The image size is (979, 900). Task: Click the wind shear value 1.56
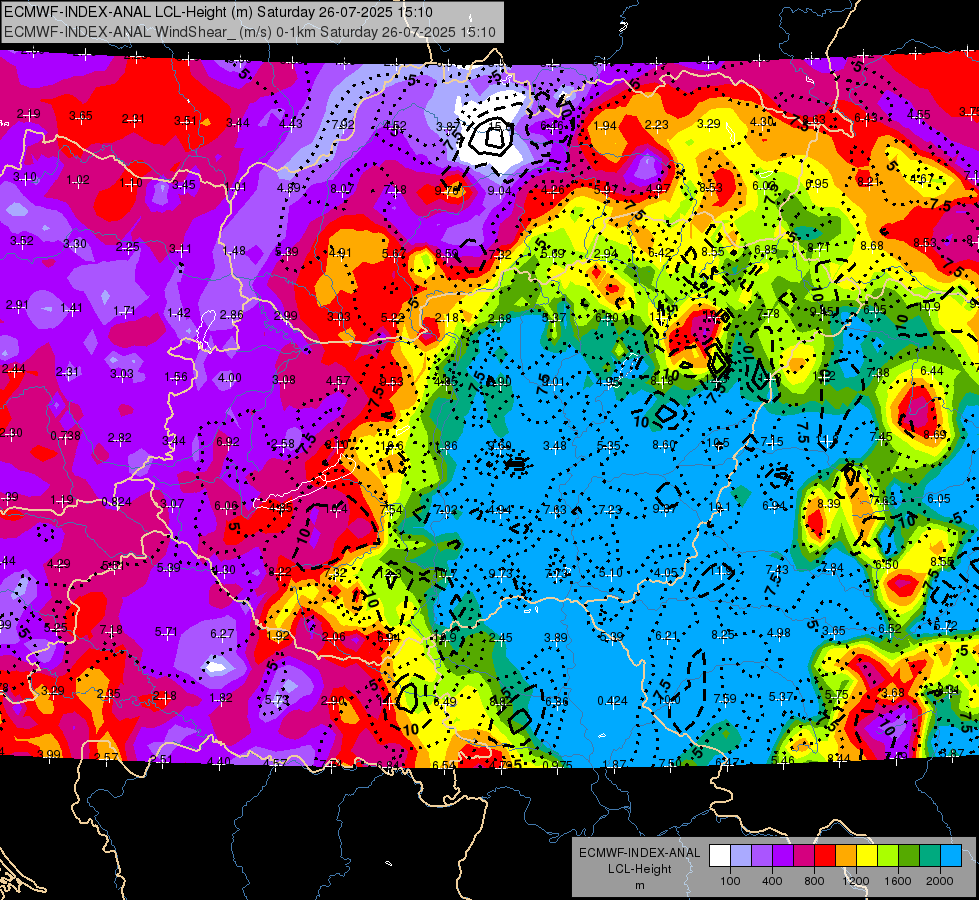point(176,377)
